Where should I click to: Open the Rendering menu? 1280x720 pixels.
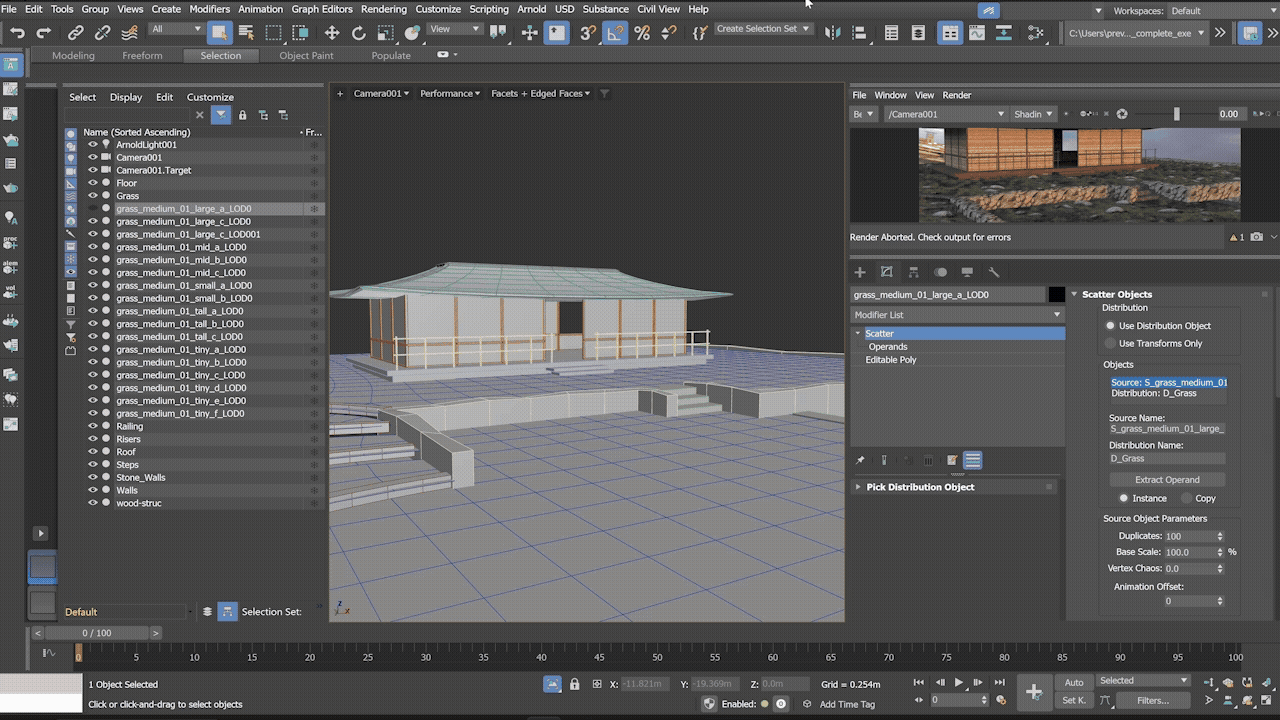point(383,9)
